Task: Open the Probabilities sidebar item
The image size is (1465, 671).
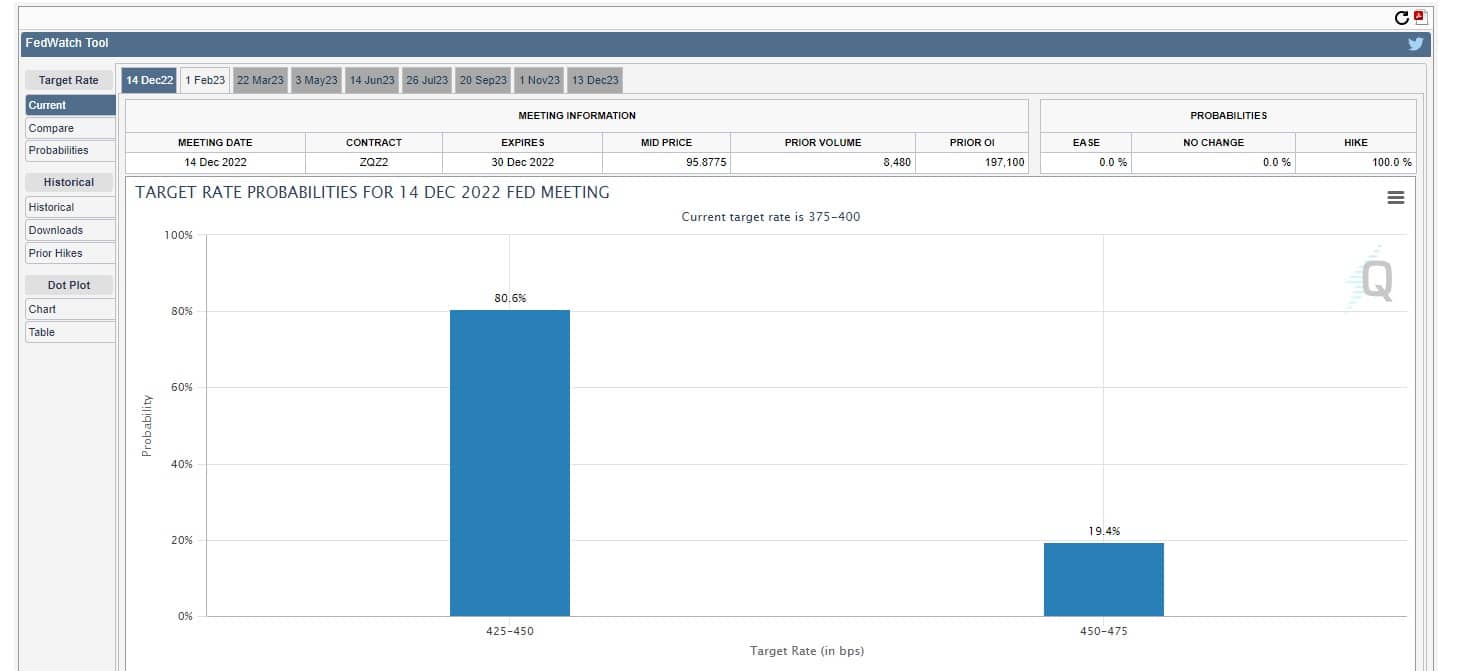Action: [x=70, y=150]
